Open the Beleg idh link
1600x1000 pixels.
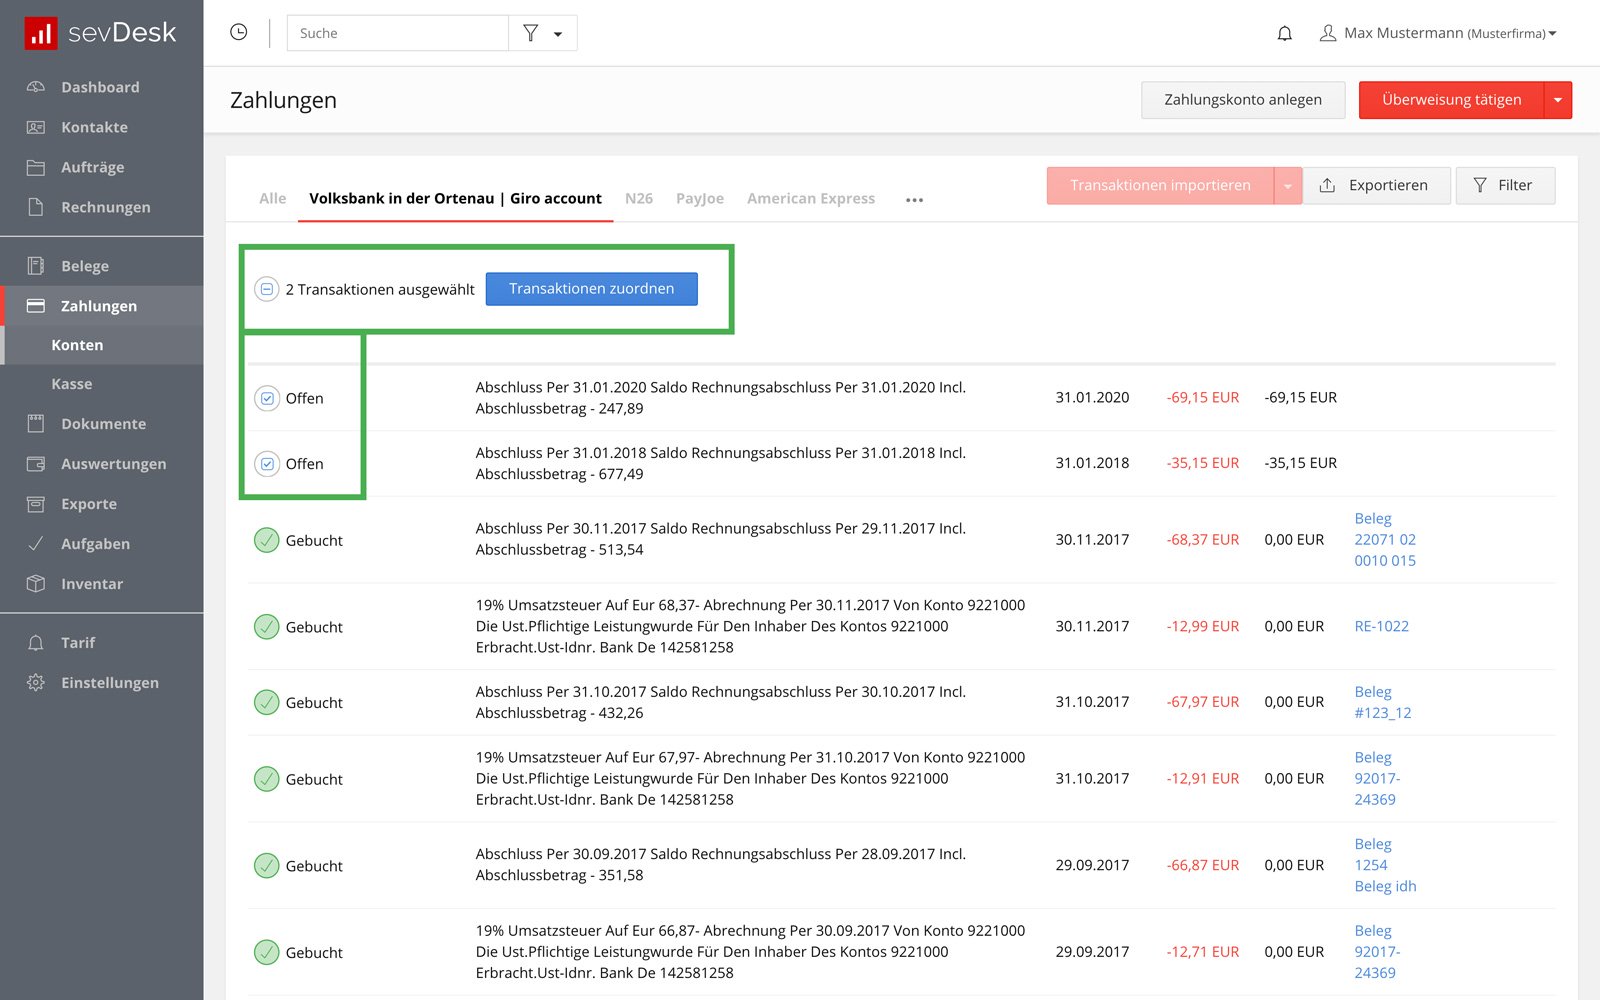[1385, 886]
